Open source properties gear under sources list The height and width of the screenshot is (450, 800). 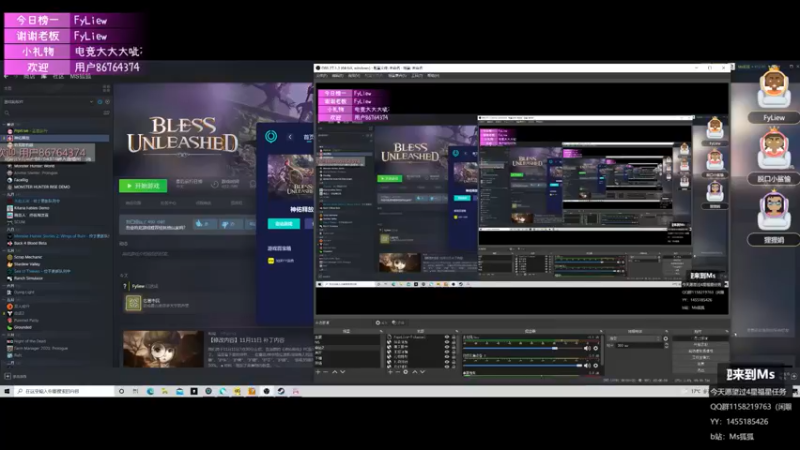point(406,372)
